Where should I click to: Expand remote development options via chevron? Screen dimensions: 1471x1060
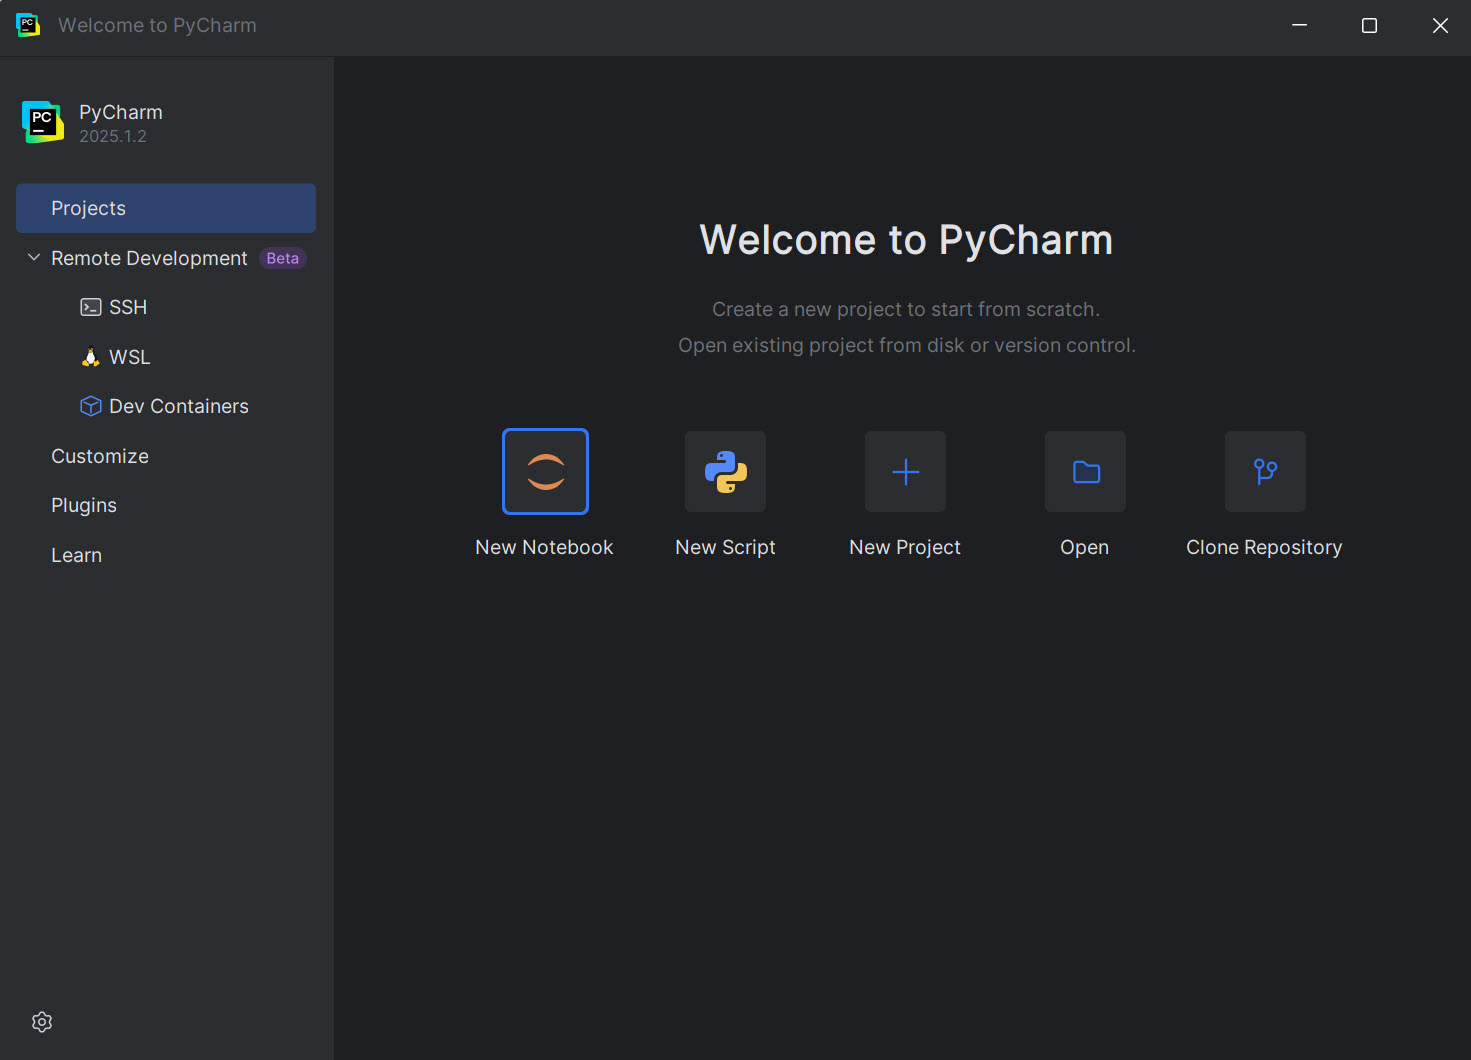33,257
